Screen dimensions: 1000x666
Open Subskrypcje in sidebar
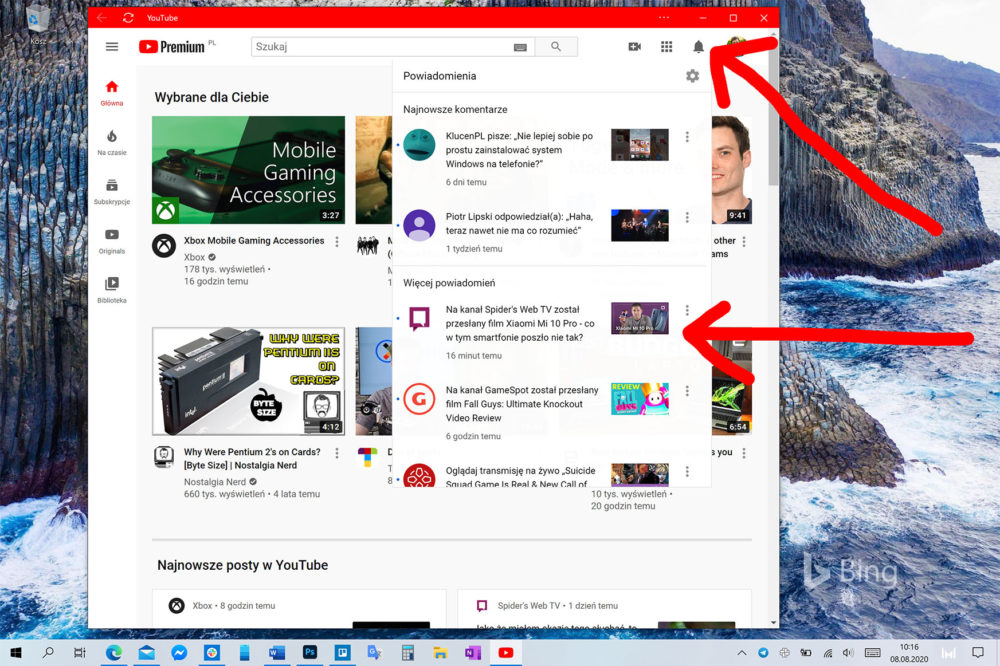tap(112, 192)
